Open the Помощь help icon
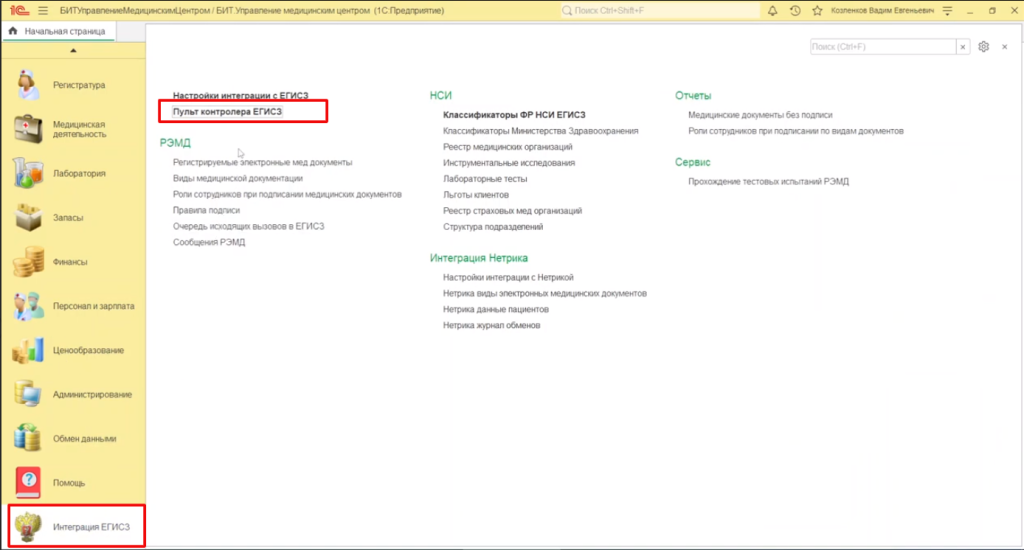The image size is (1024, 550). [27, 483]
